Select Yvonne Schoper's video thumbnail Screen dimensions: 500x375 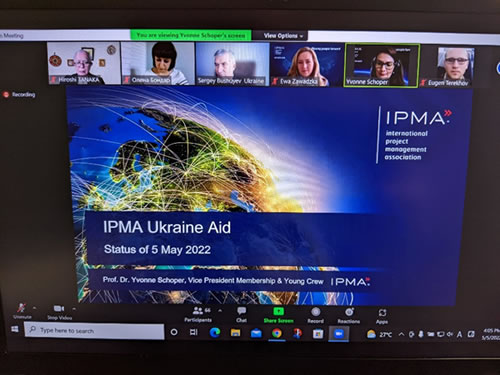point(382,65)
